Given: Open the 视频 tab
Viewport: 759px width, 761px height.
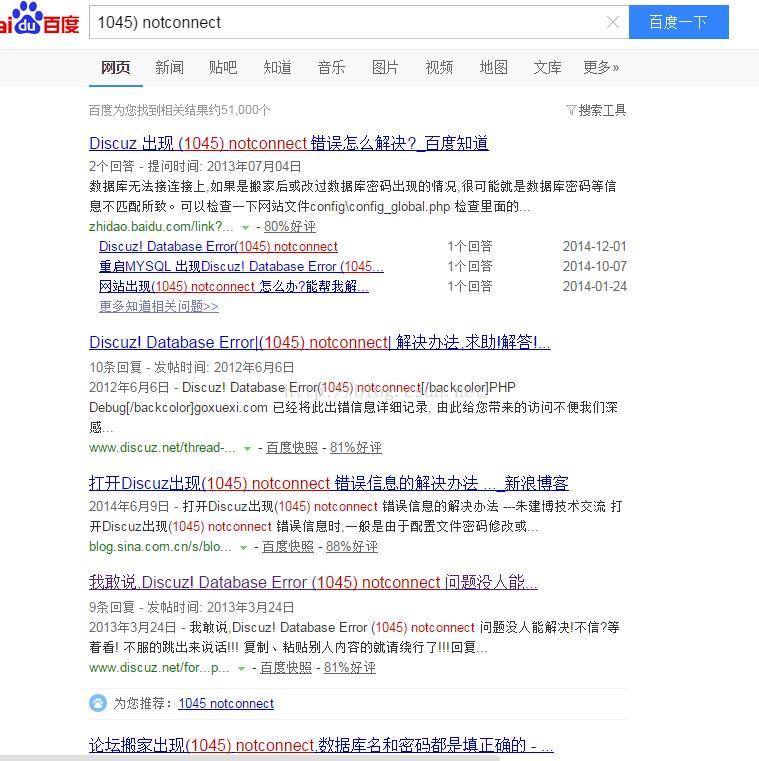Looking at the screenshot, I should pos(439,67).
